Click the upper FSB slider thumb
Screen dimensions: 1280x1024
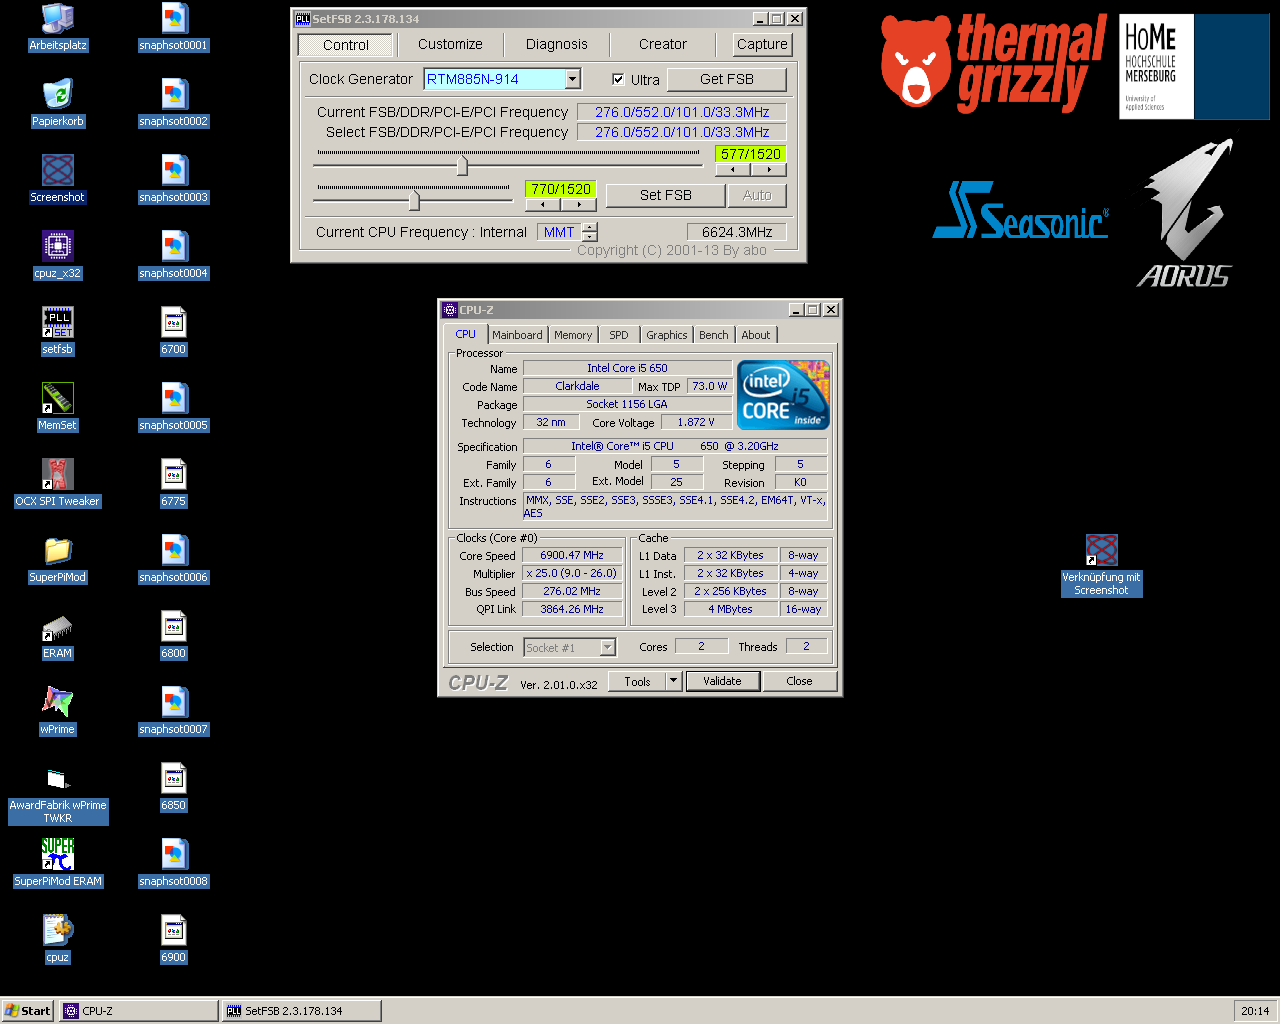click(x=462, y=166)
